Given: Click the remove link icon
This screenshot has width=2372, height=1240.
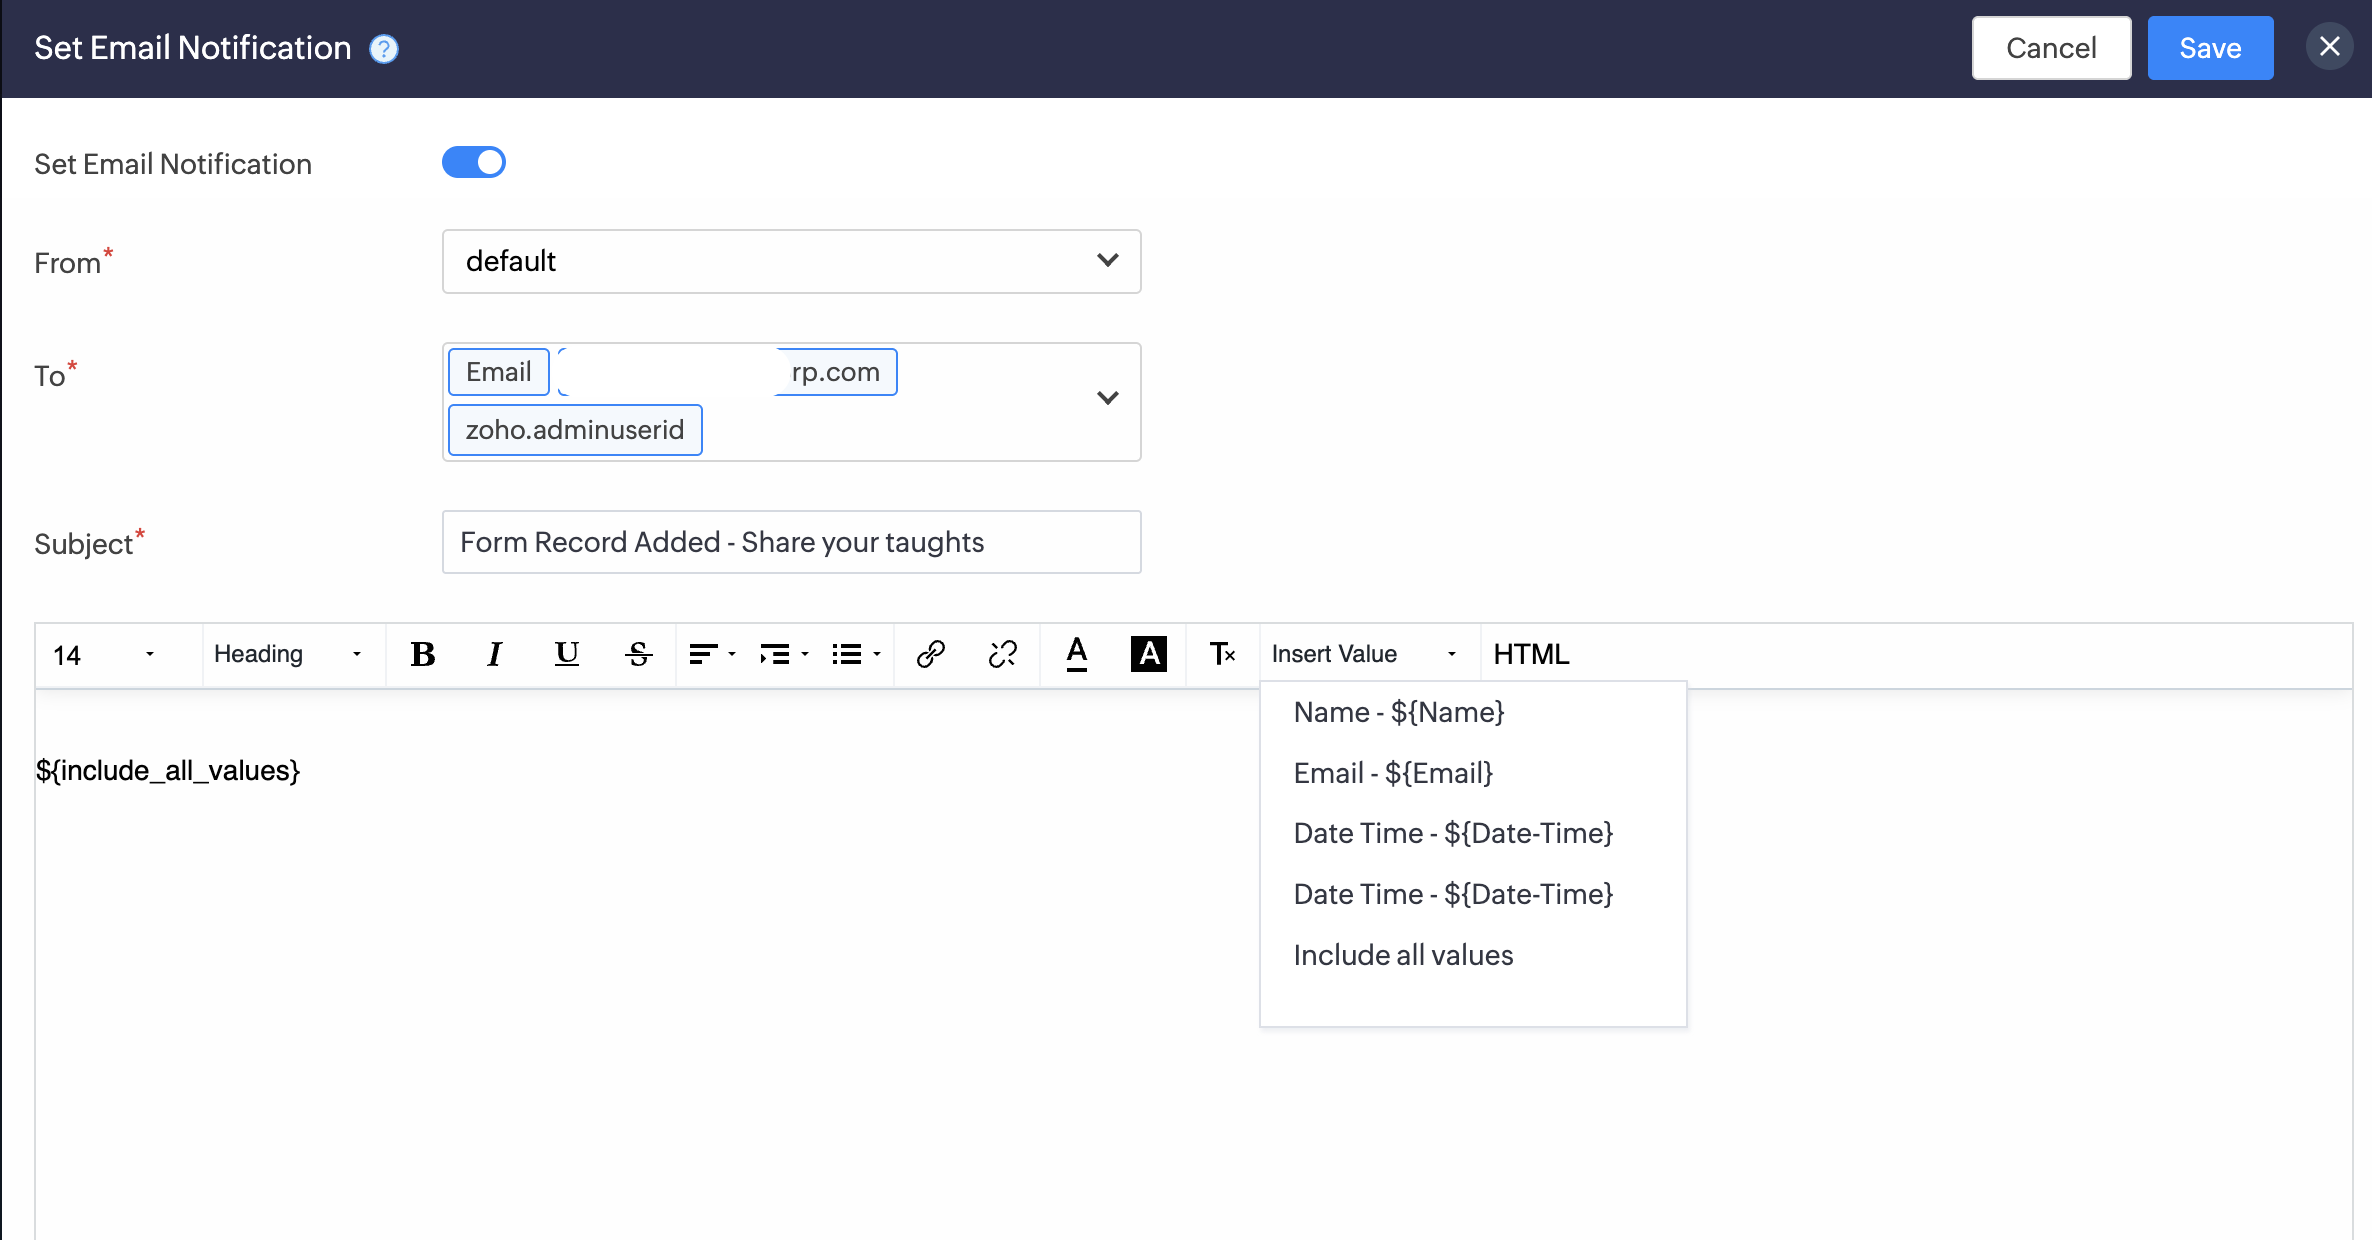Looking at the screenshot, I should [1002, 654].
